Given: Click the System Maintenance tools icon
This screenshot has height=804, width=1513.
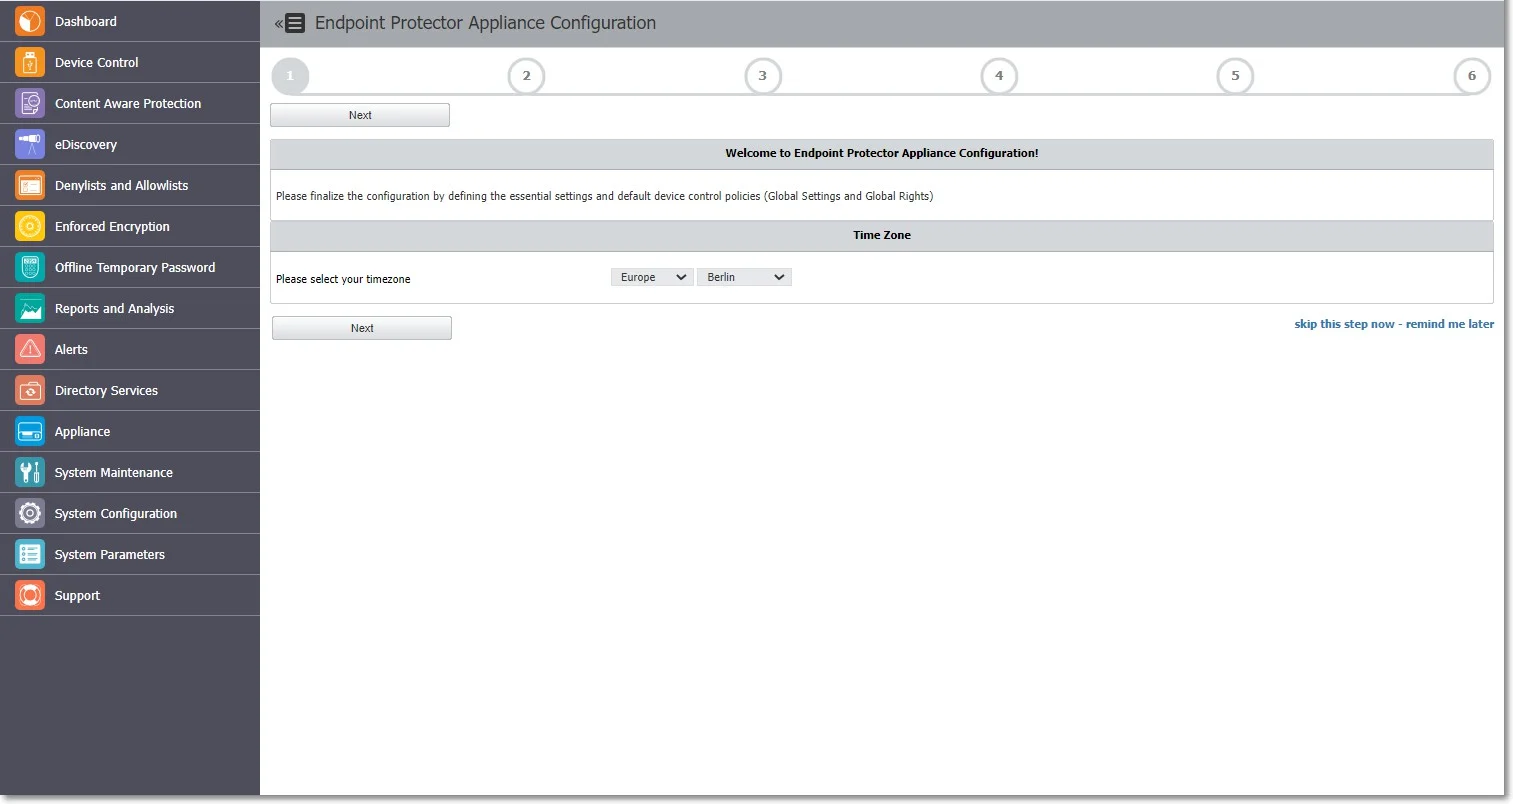Looking at the screenshot, I should click(30, 472).
